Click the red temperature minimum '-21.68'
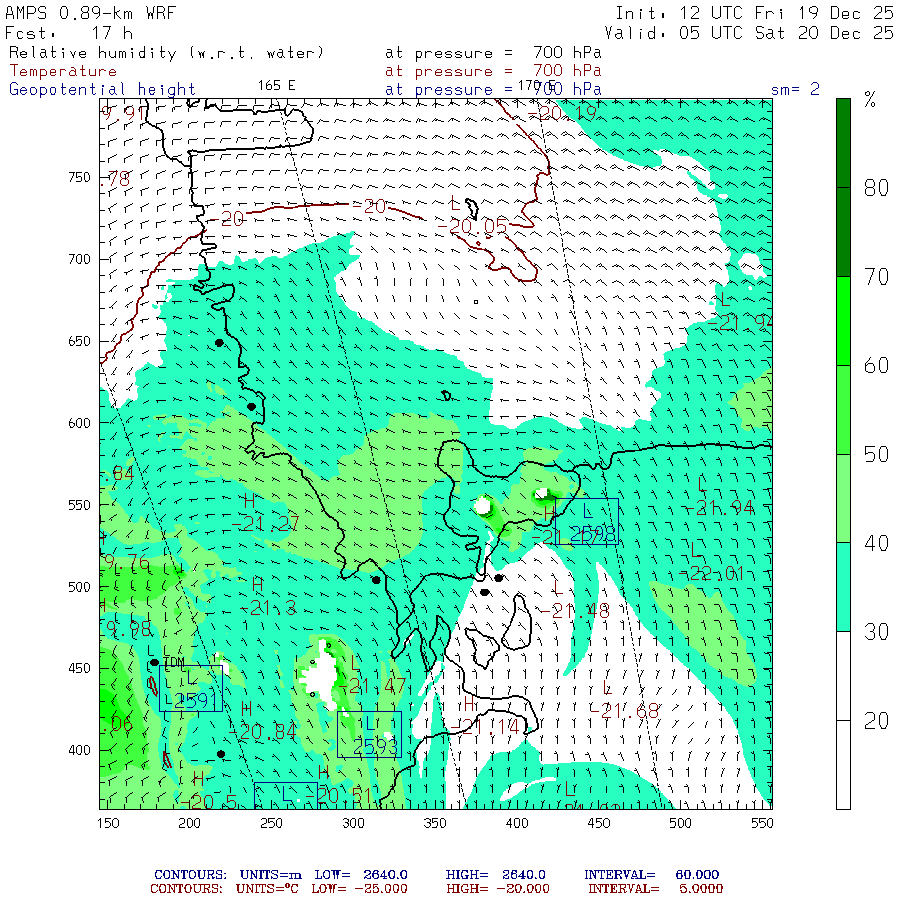This screenshot has height=900, width=900. coord(624,711)
